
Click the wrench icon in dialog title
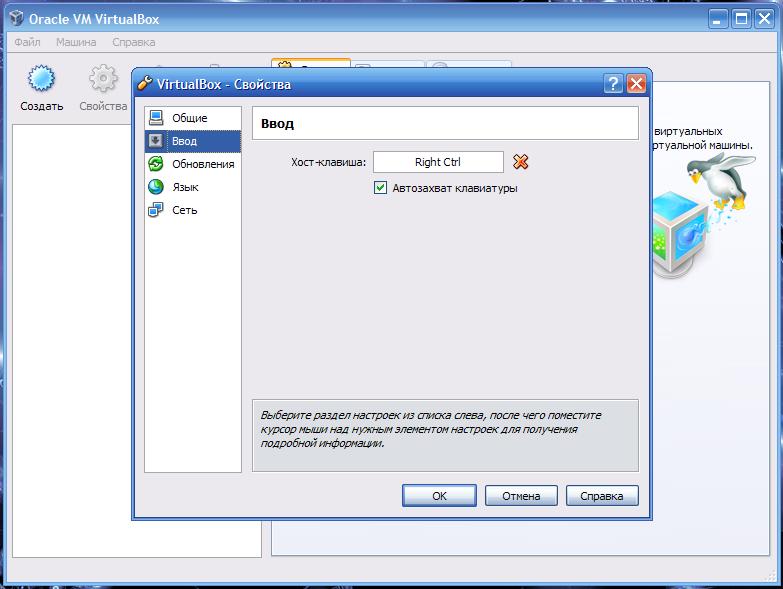pyautogui.click(x=145, y=83)
